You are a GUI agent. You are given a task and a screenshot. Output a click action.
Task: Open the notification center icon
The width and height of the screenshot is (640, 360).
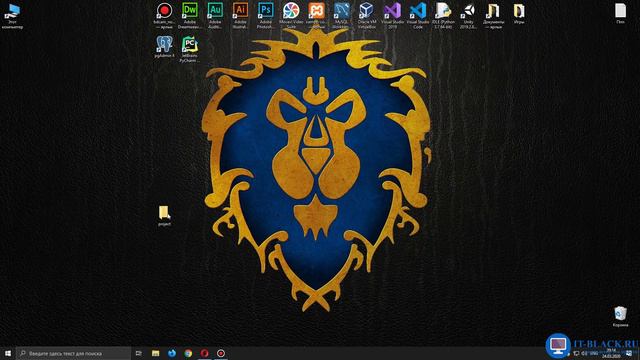(629, 353)
